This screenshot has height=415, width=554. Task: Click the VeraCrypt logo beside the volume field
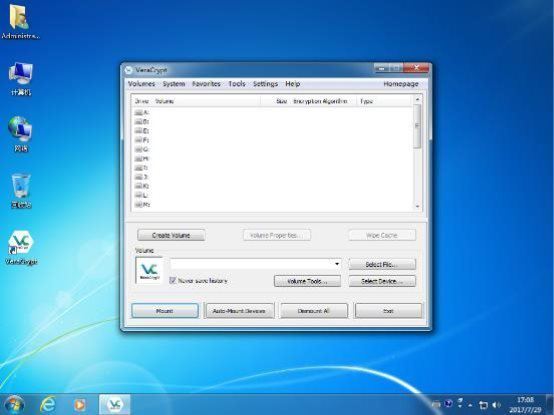[149, 271]
